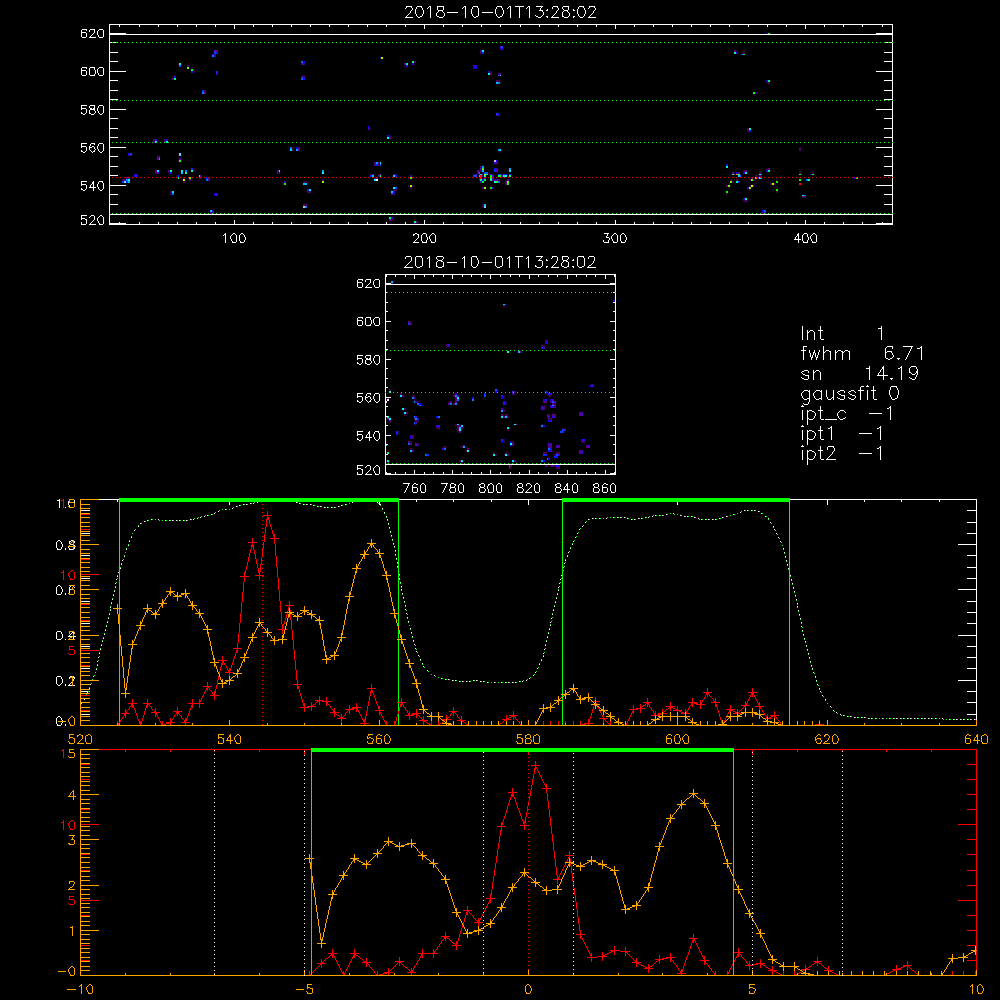Click the 'gaussfit 0' parameter text
Viewport: 1000px width, 1000px height.
tap(850, 393)
